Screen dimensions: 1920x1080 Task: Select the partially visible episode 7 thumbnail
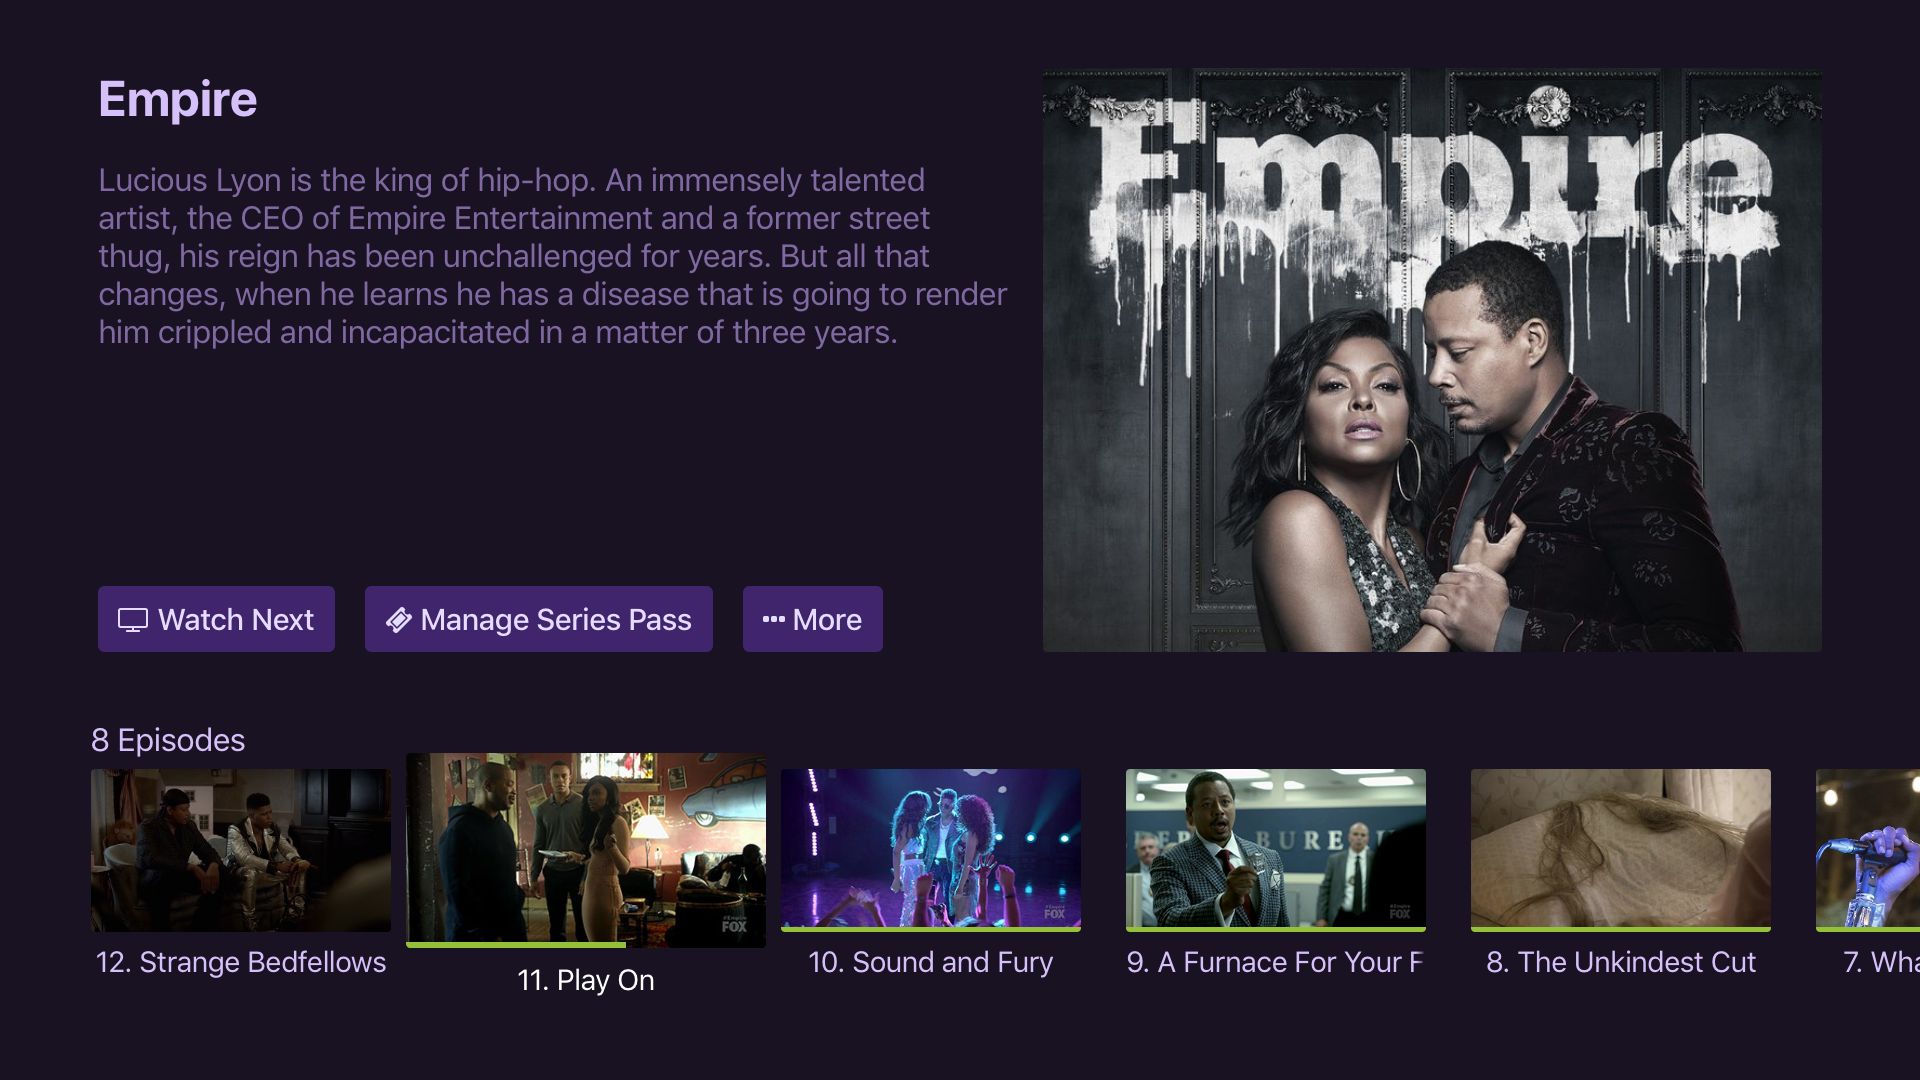pyautogui.click(x=1868, y=848)
